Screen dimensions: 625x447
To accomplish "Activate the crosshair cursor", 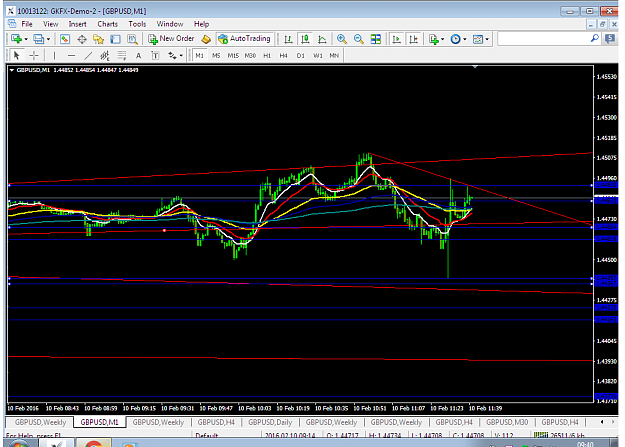I will (x=34, y=56).
